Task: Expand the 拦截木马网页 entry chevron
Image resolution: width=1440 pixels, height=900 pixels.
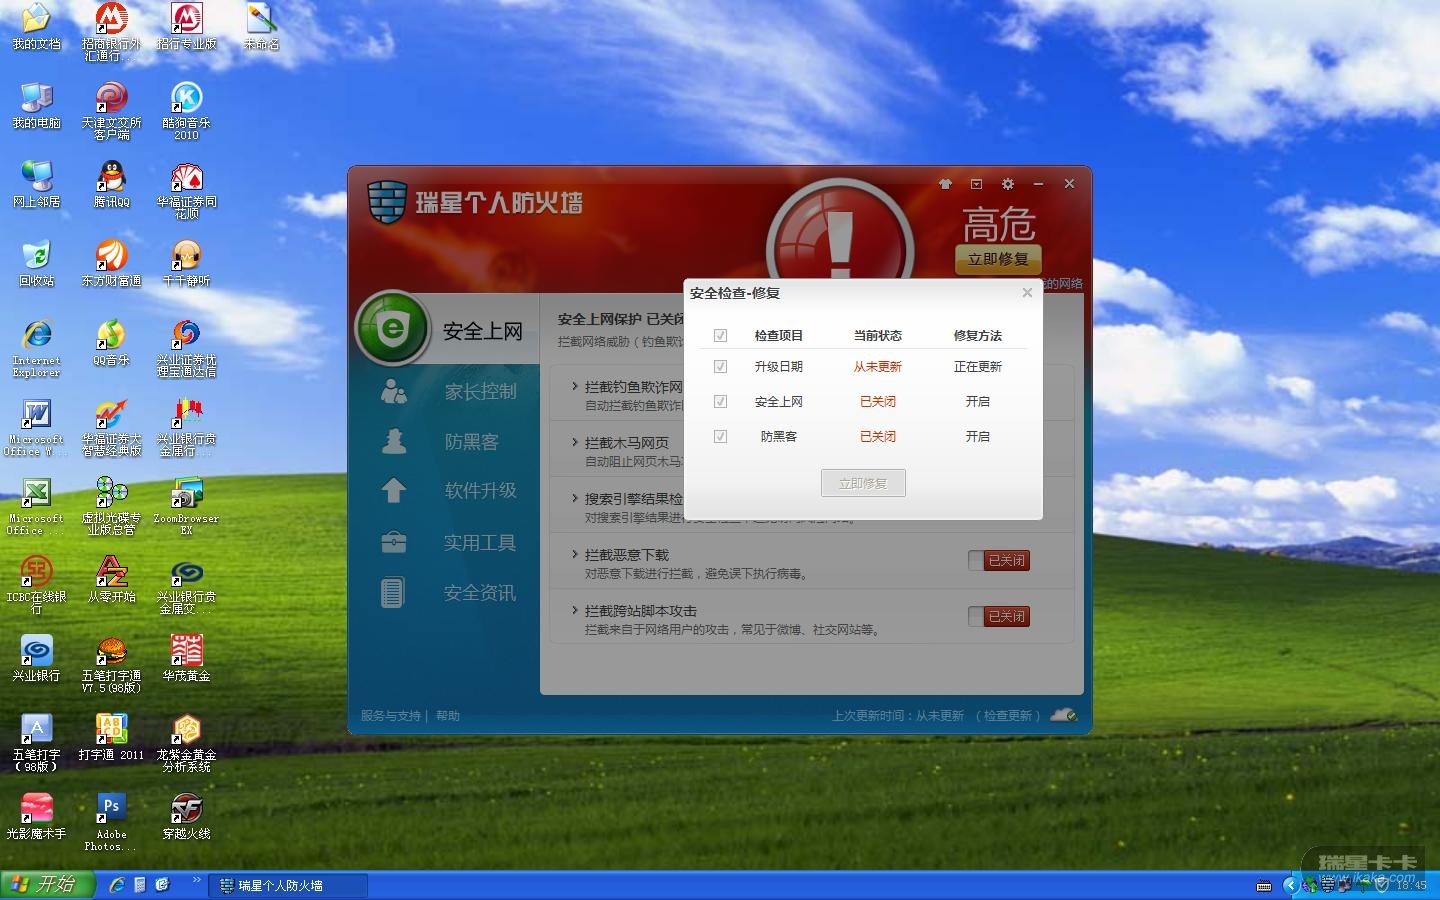Action: [575, 442]
